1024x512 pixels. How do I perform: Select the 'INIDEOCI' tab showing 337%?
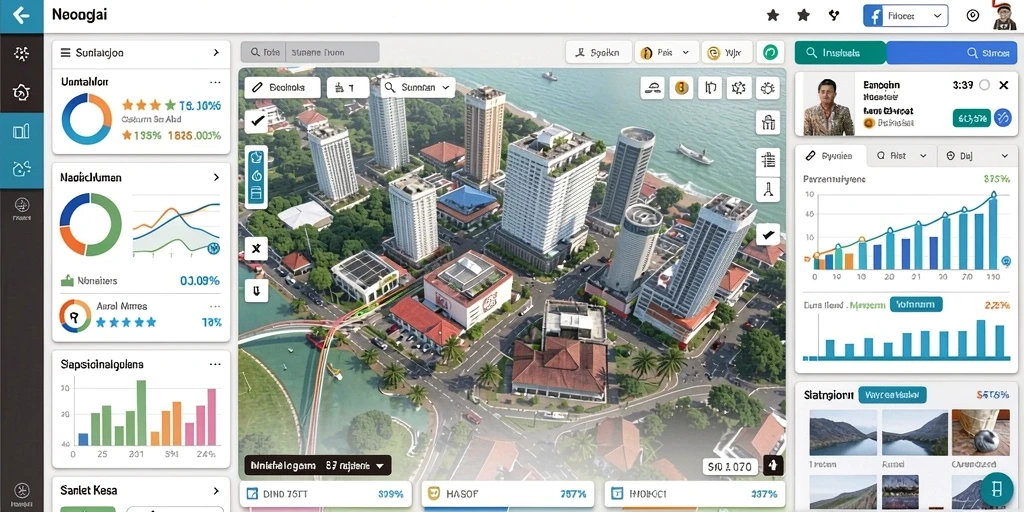point(694,494)
